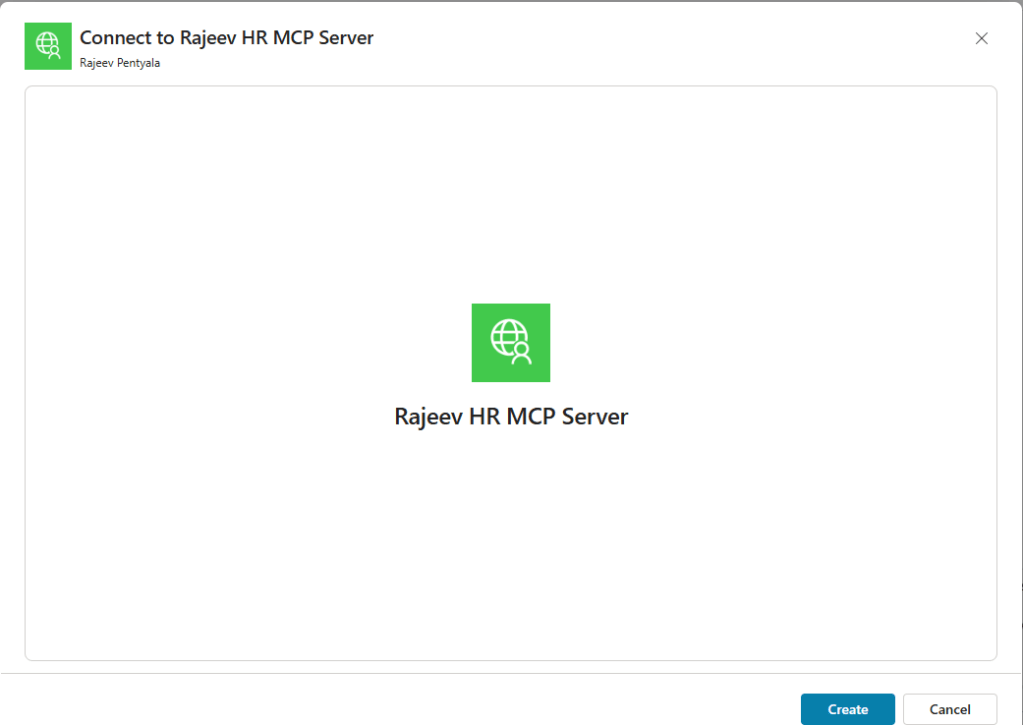Click the dialog title 'Connect to Rajeev HR MCP Server'

click(x=226, y=38)
